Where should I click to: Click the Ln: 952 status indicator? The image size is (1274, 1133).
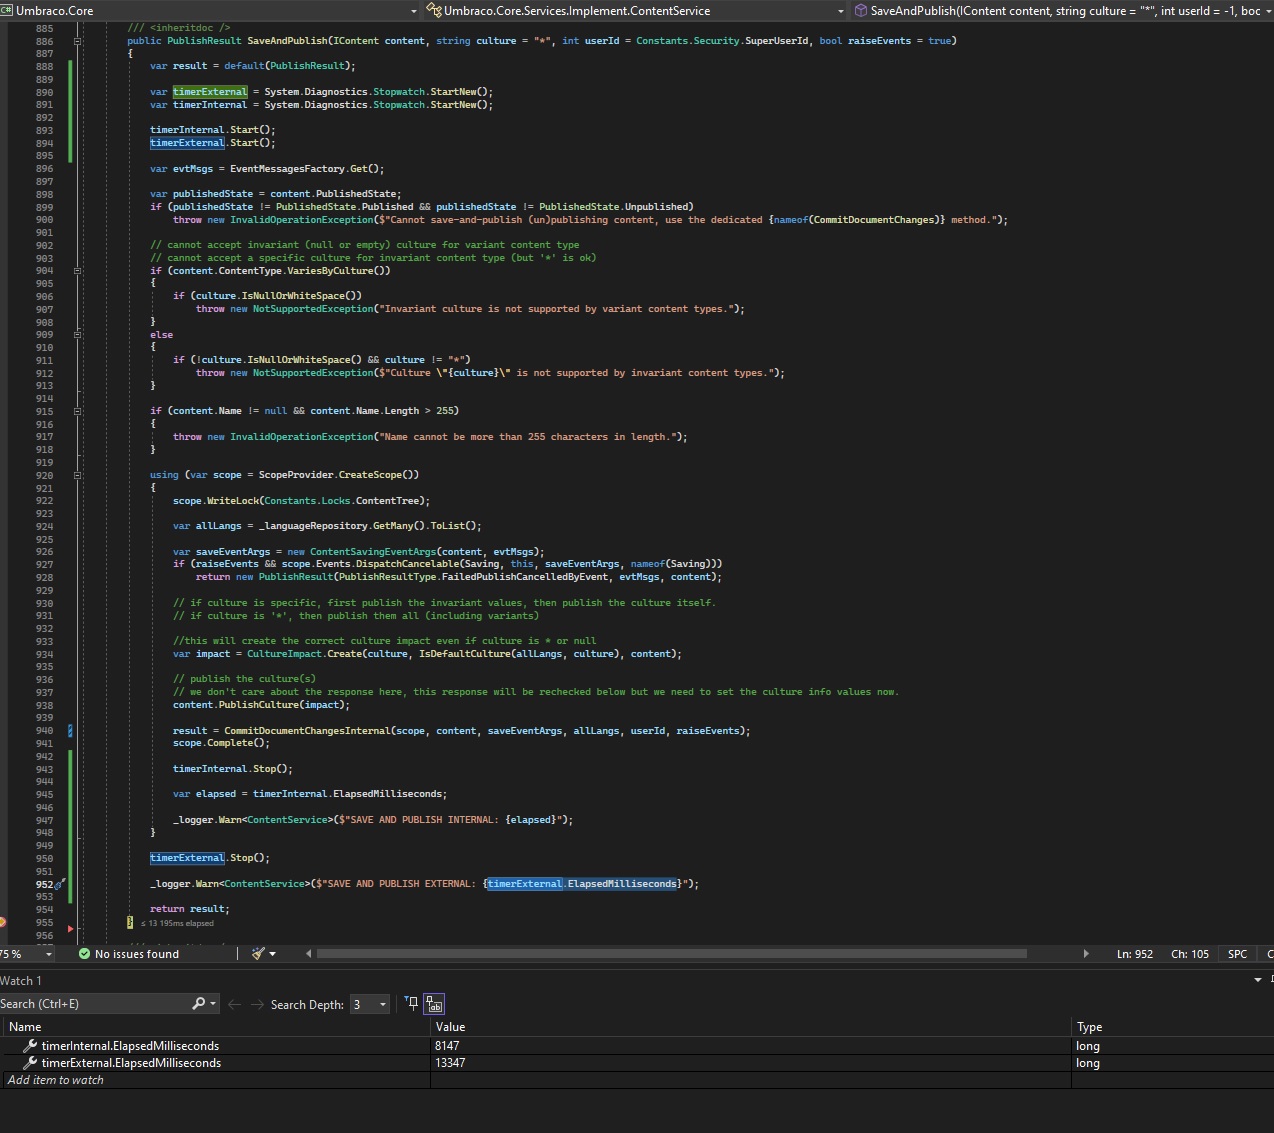(1135, 954)
